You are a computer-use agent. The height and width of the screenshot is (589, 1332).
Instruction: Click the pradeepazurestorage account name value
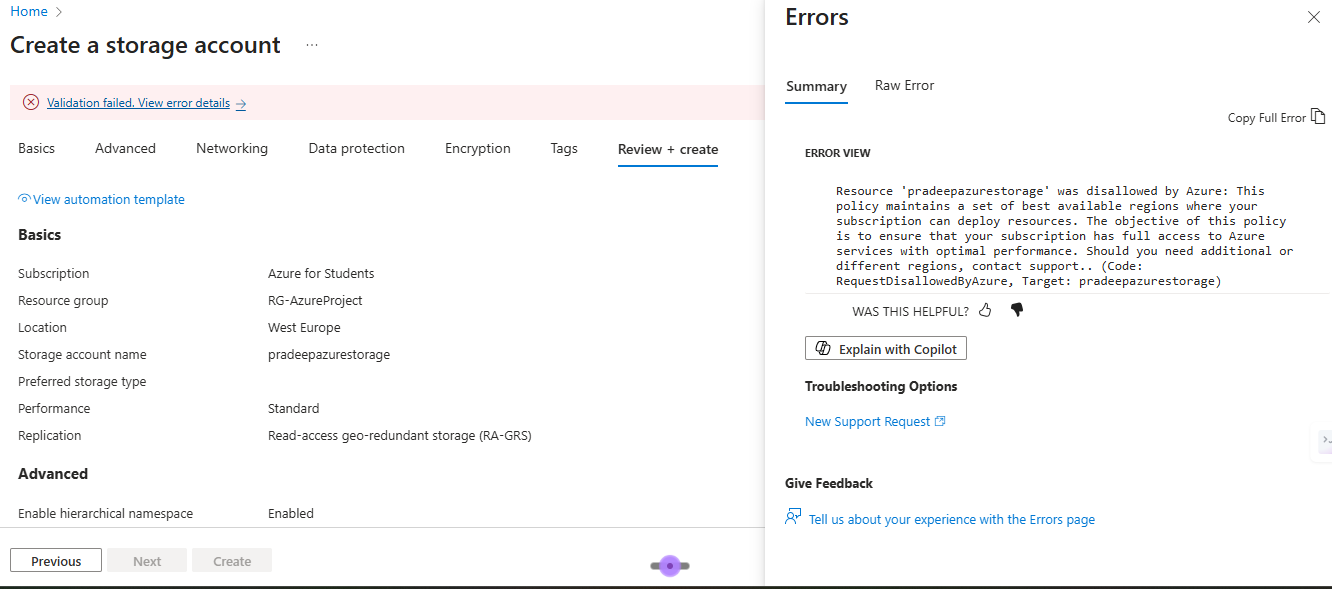point(329,354)
